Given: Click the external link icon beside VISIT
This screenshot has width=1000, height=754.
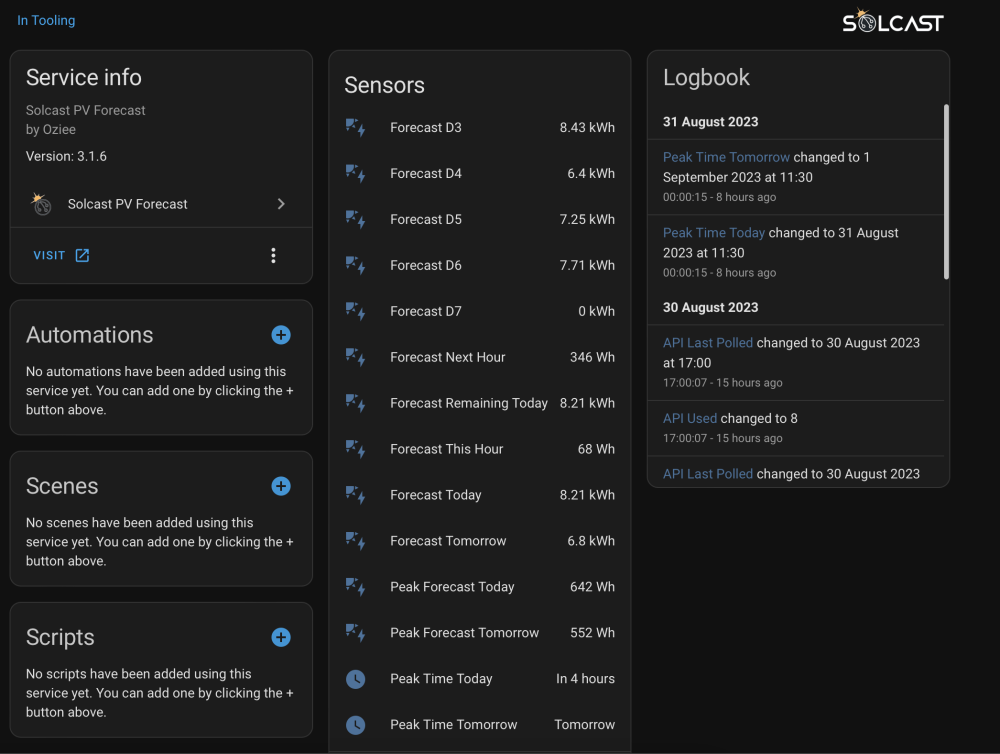Looking at the screenshot, I should tap(82, 255).
